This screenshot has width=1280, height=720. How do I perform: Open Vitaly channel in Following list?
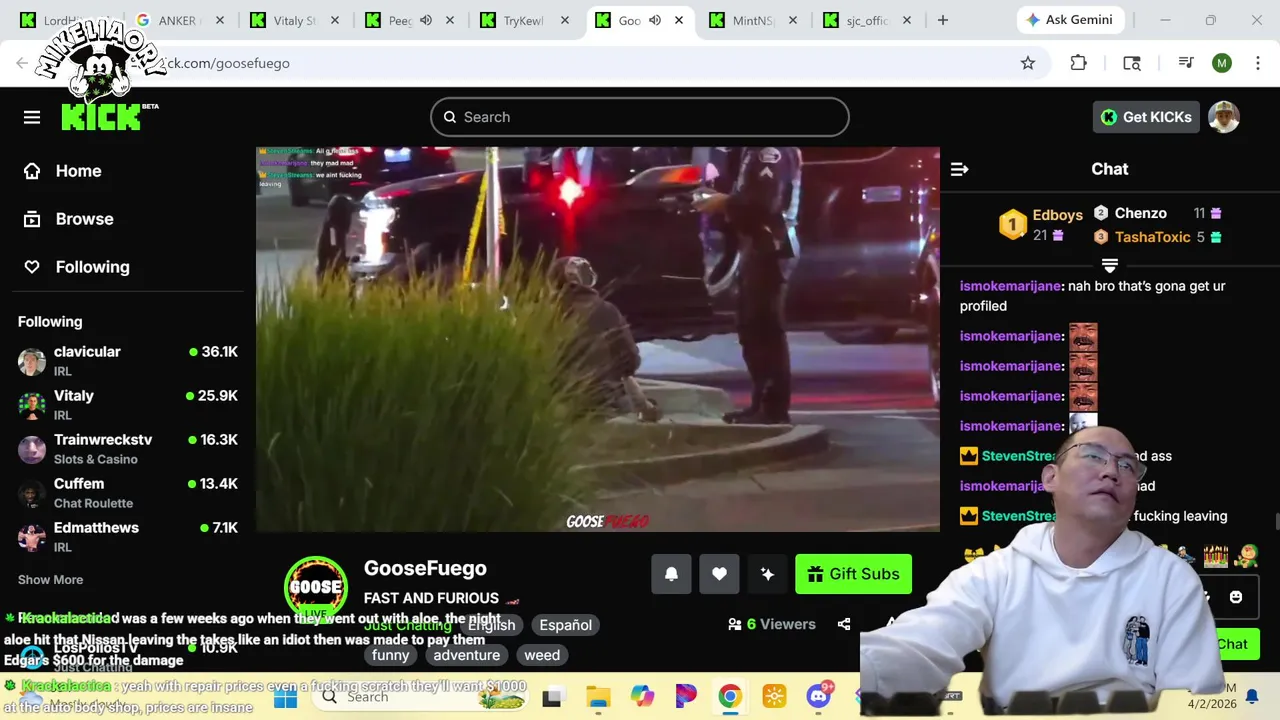tap(128, 405)
